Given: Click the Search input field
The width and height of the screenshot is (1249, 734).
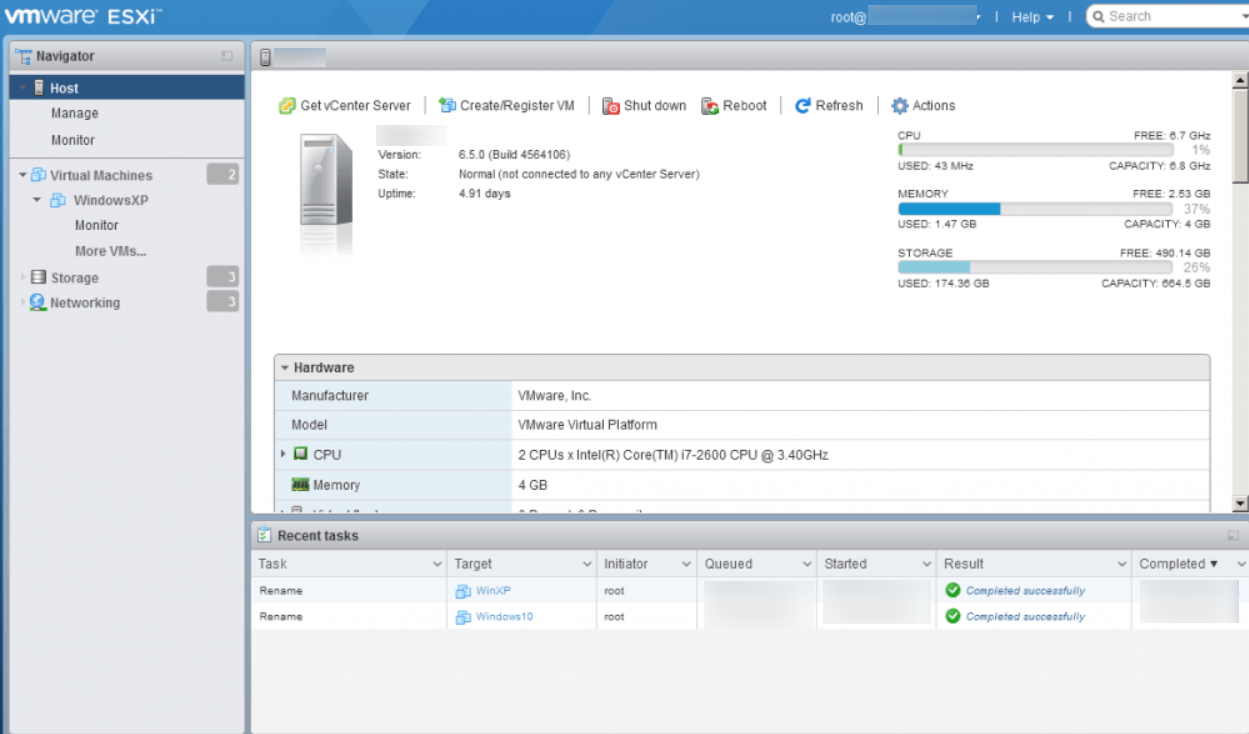Looking at the screenshot, I should tap(1168, 16).
